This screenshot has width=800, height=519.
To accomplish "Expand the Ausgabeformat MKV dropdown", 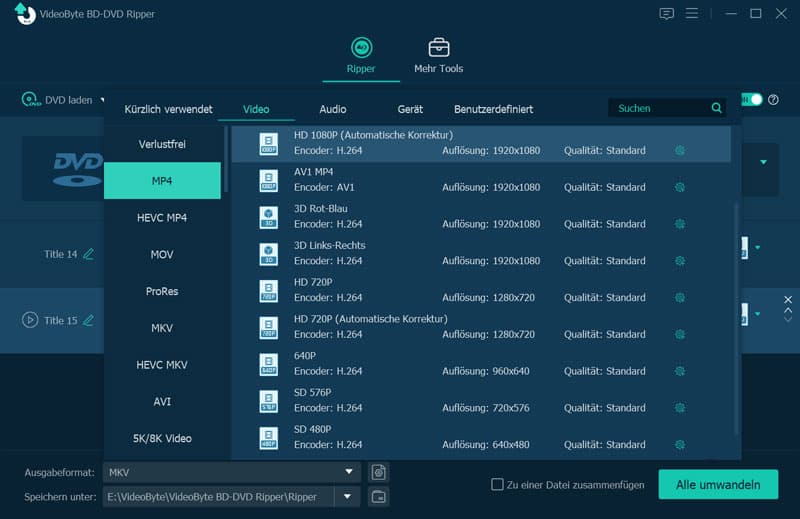I will click(349, 472).
